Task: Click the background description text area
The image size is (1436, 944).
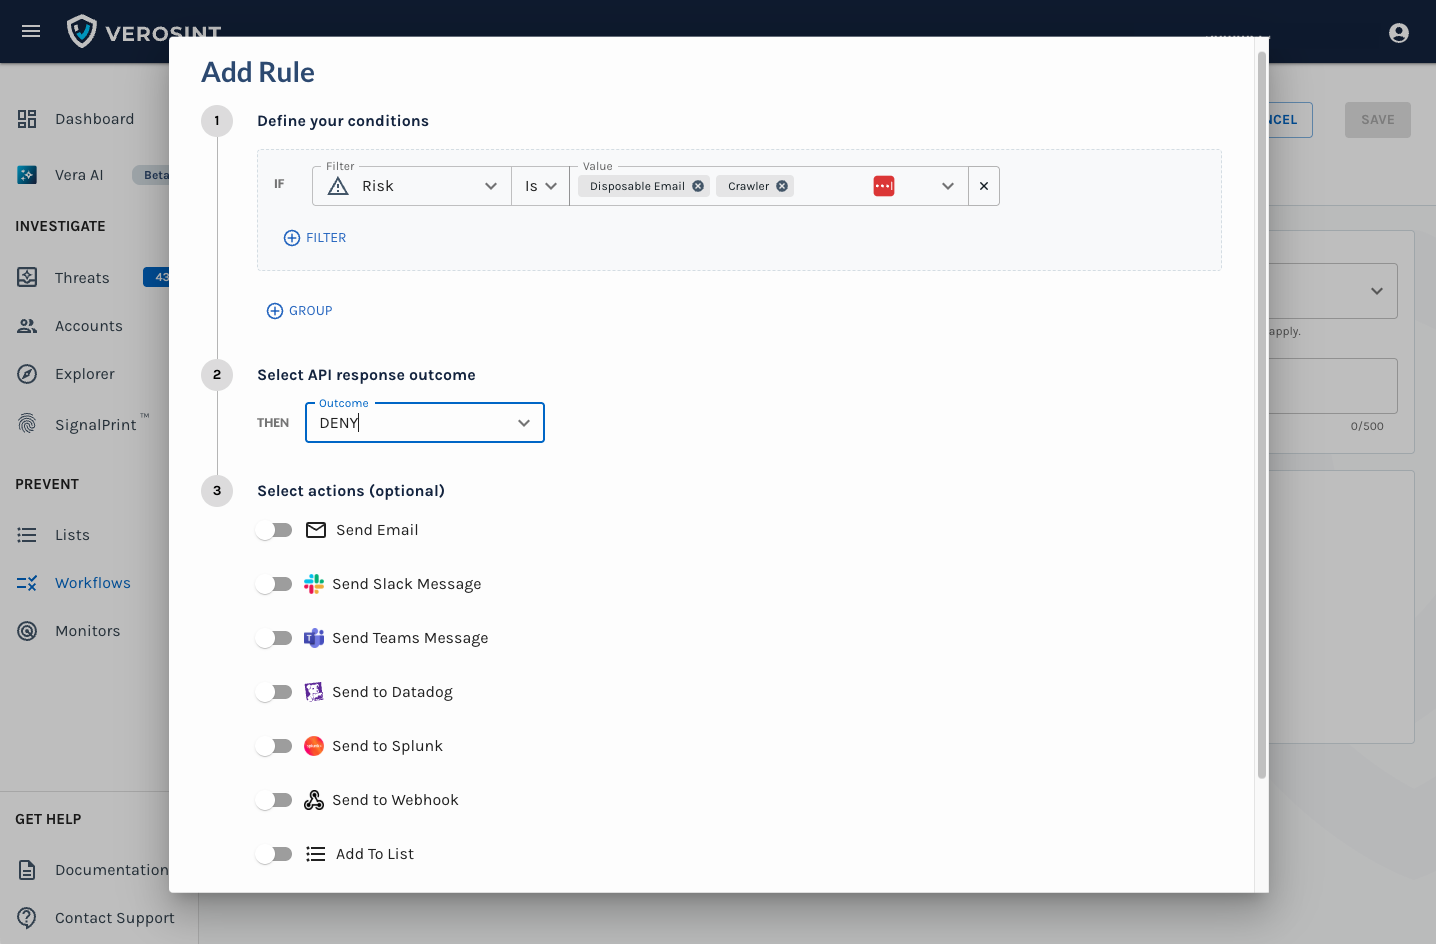Action: (1333, 386)
